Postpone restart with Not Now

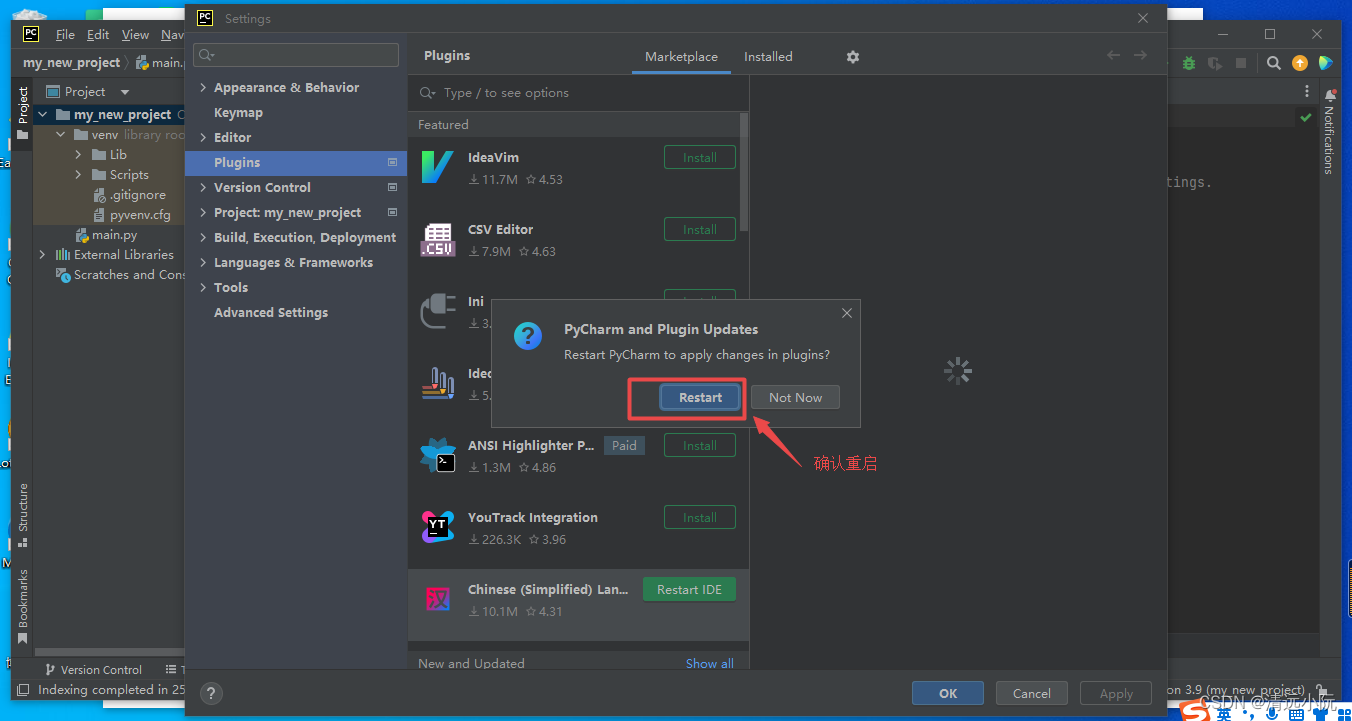795,398
